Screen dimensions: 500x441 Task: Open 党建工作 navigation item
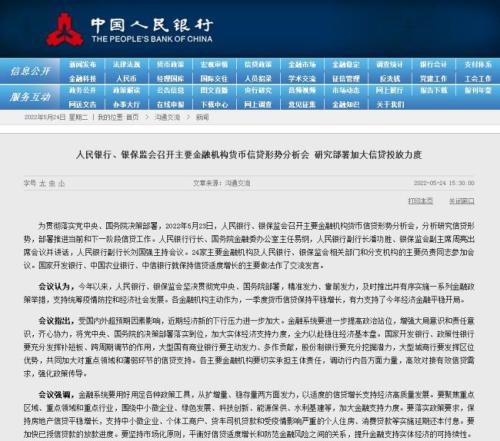point(433,79)
